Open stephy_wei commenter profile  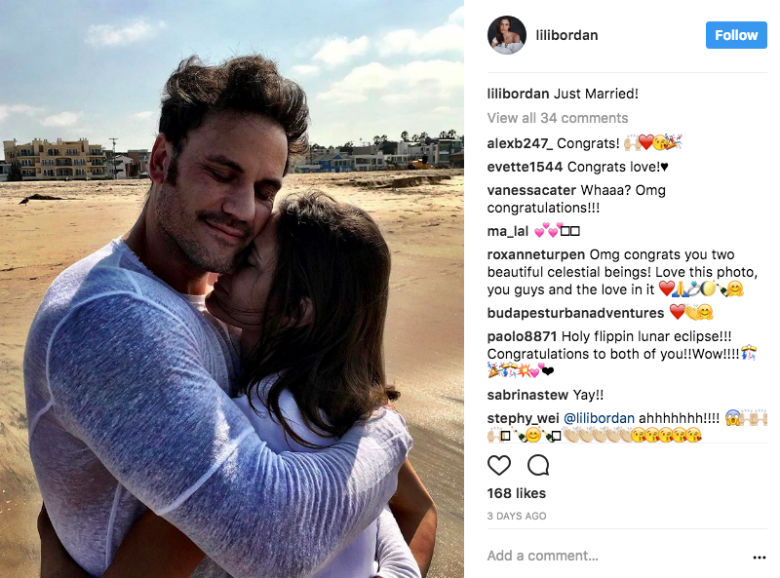[523, 418]
